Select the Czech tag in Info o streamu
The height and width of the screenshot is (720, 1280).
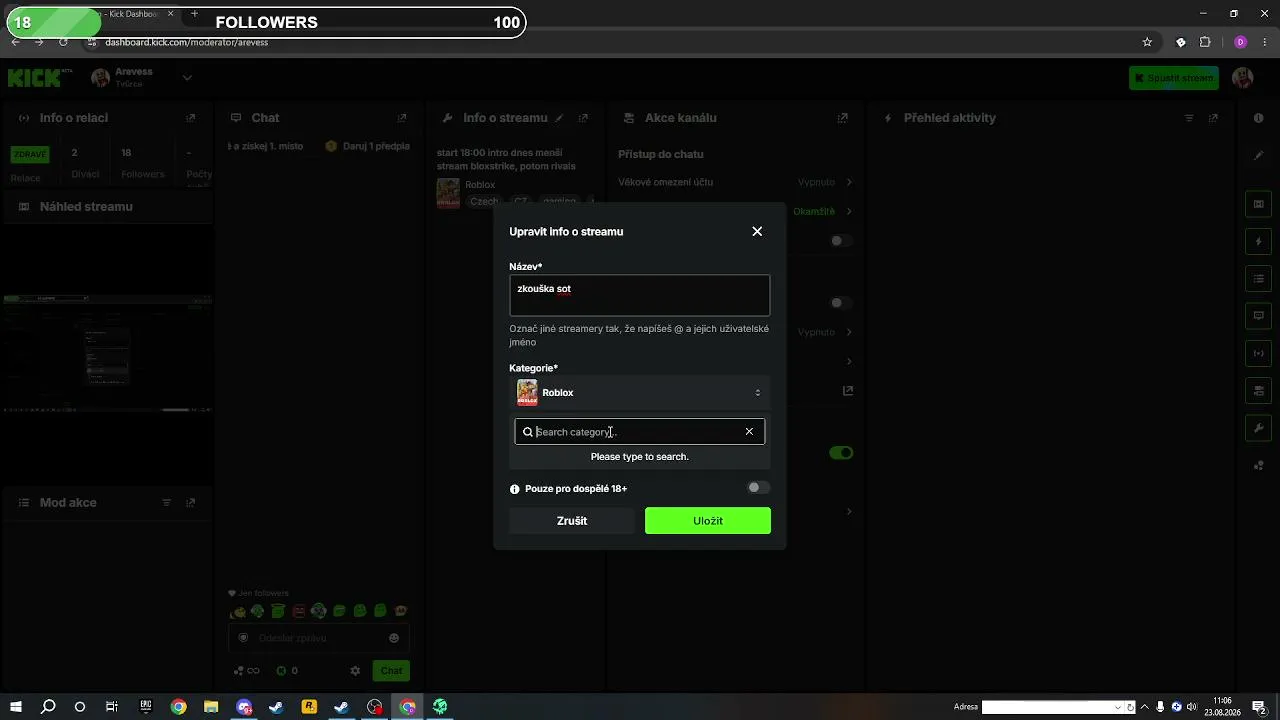point(484,201)
